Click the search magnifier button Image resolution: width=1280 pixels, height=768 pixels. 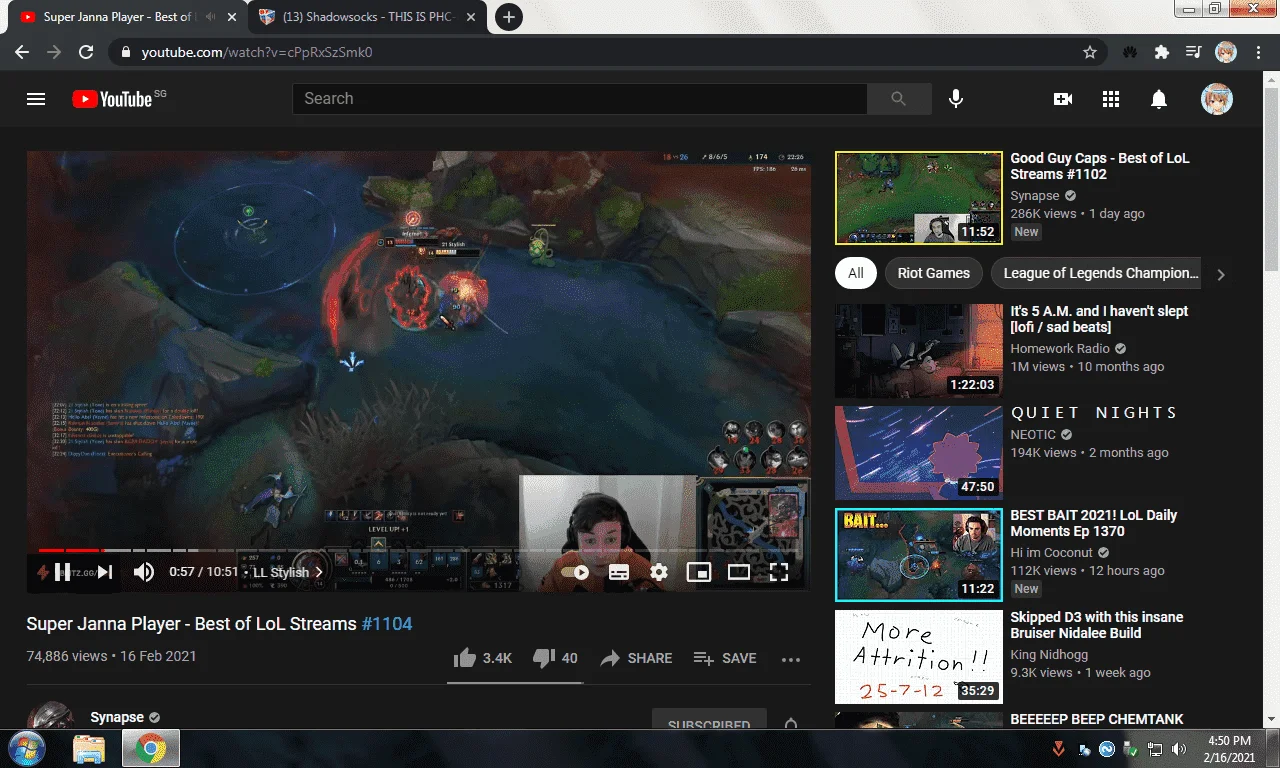899,99
